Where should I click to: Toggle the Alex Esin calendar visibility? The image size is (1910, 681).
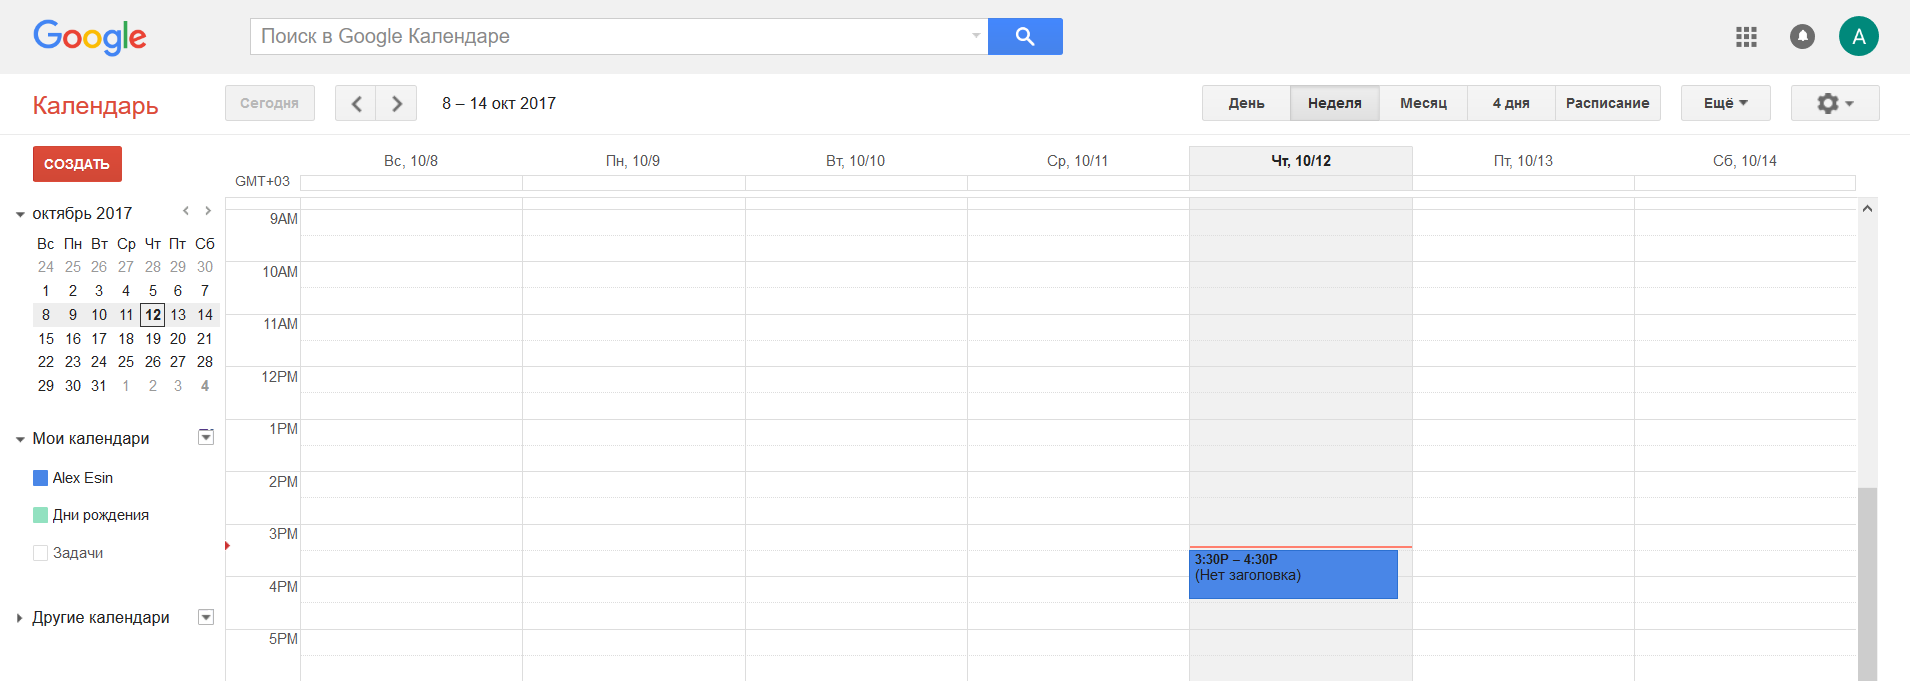click(x=41, y=478)
